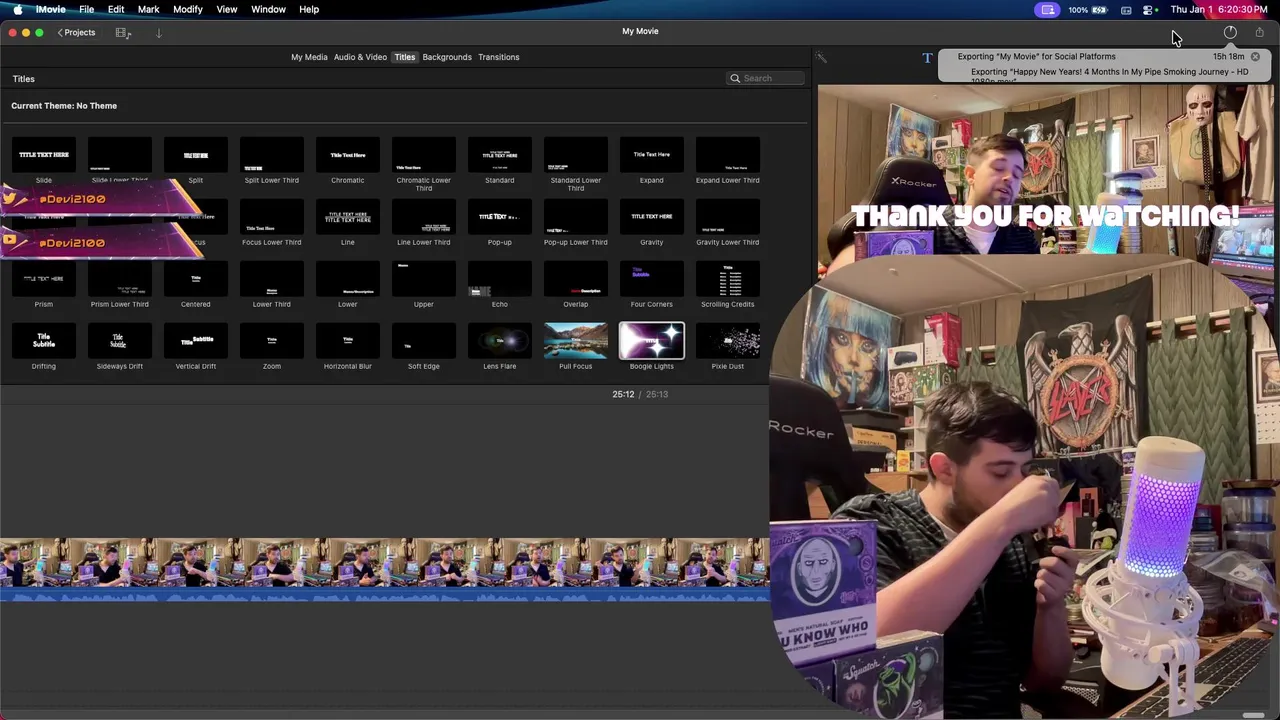This screenshot has width=1280, height=720.
Task: Open the Help menu
Action: point(309,10)
